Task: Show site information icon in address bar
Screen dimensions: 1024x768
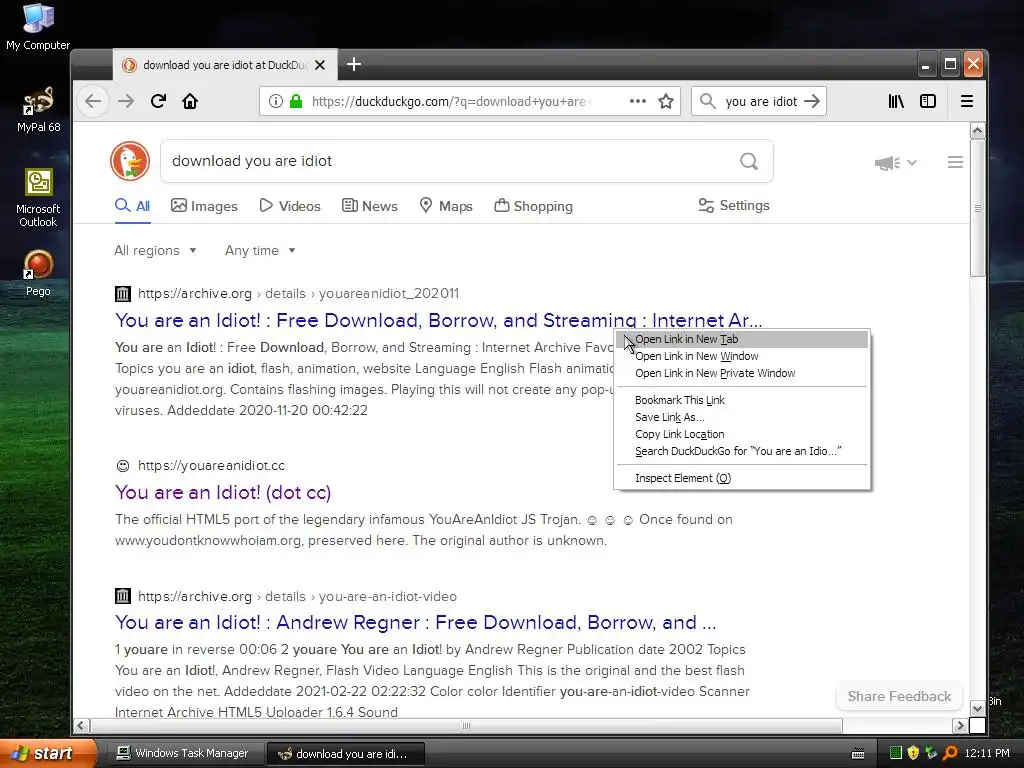Action: [x=276, y=101]
